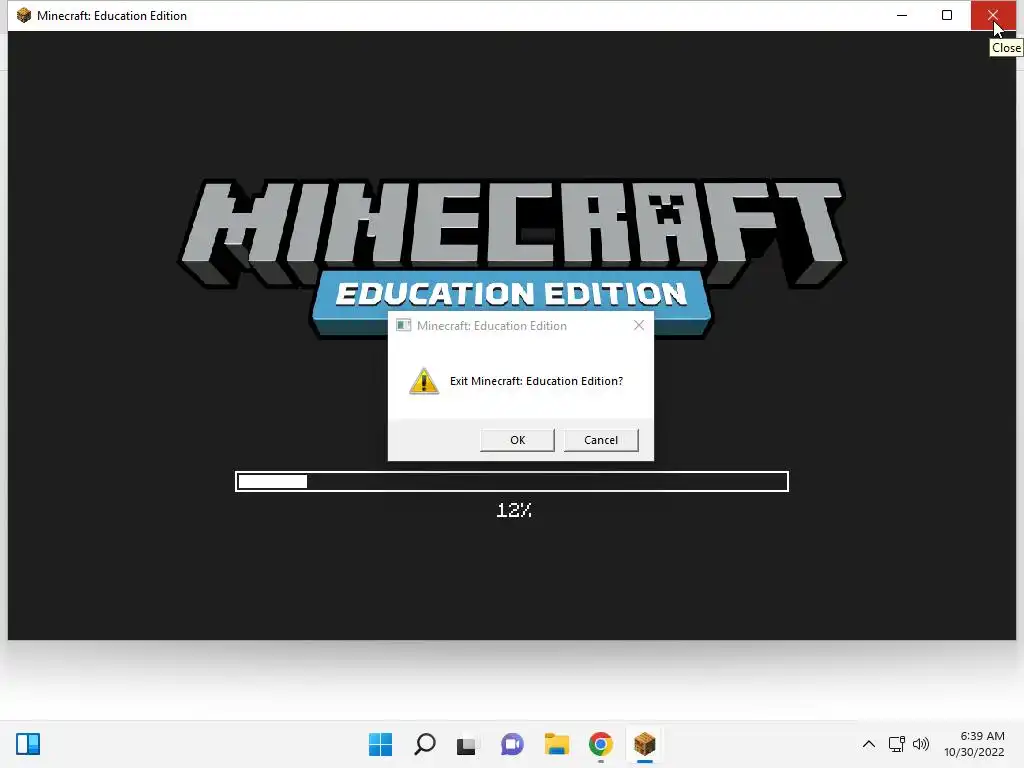
Task: Open the Widgets panel icon
Action: pos(28,744)
